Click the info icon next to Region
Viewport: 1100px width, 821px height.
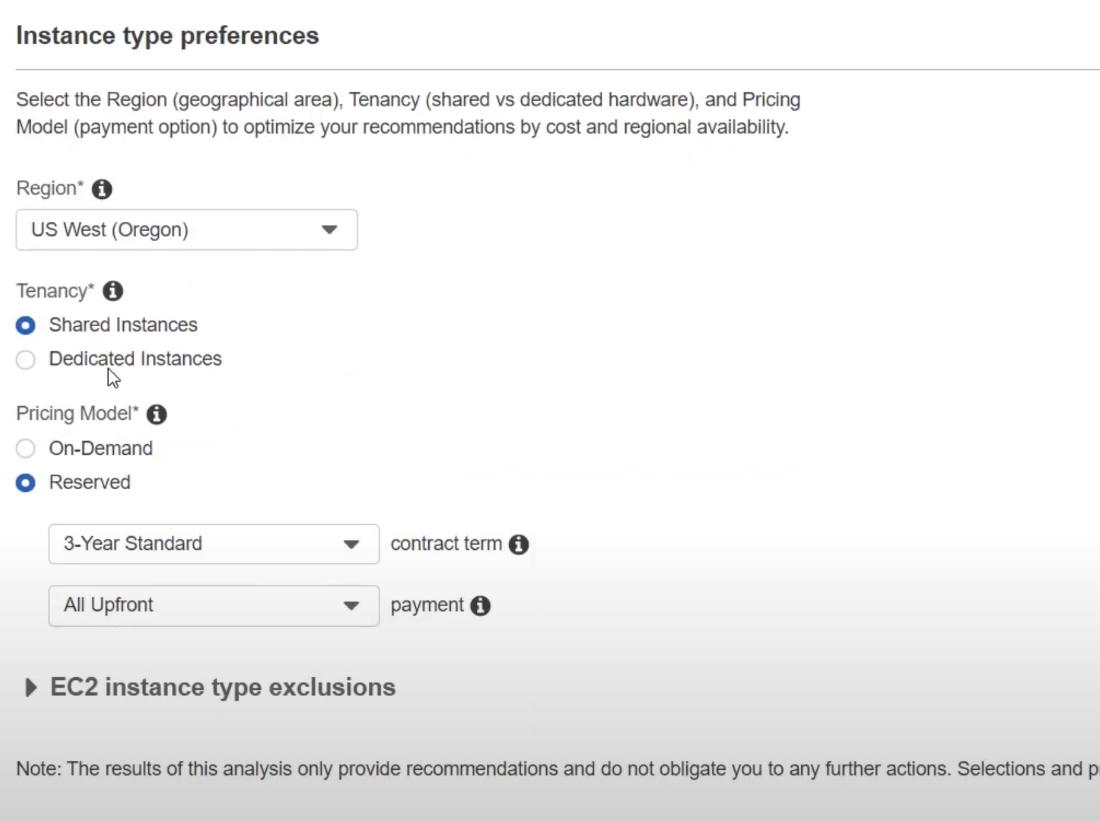[x=102, y=189]
